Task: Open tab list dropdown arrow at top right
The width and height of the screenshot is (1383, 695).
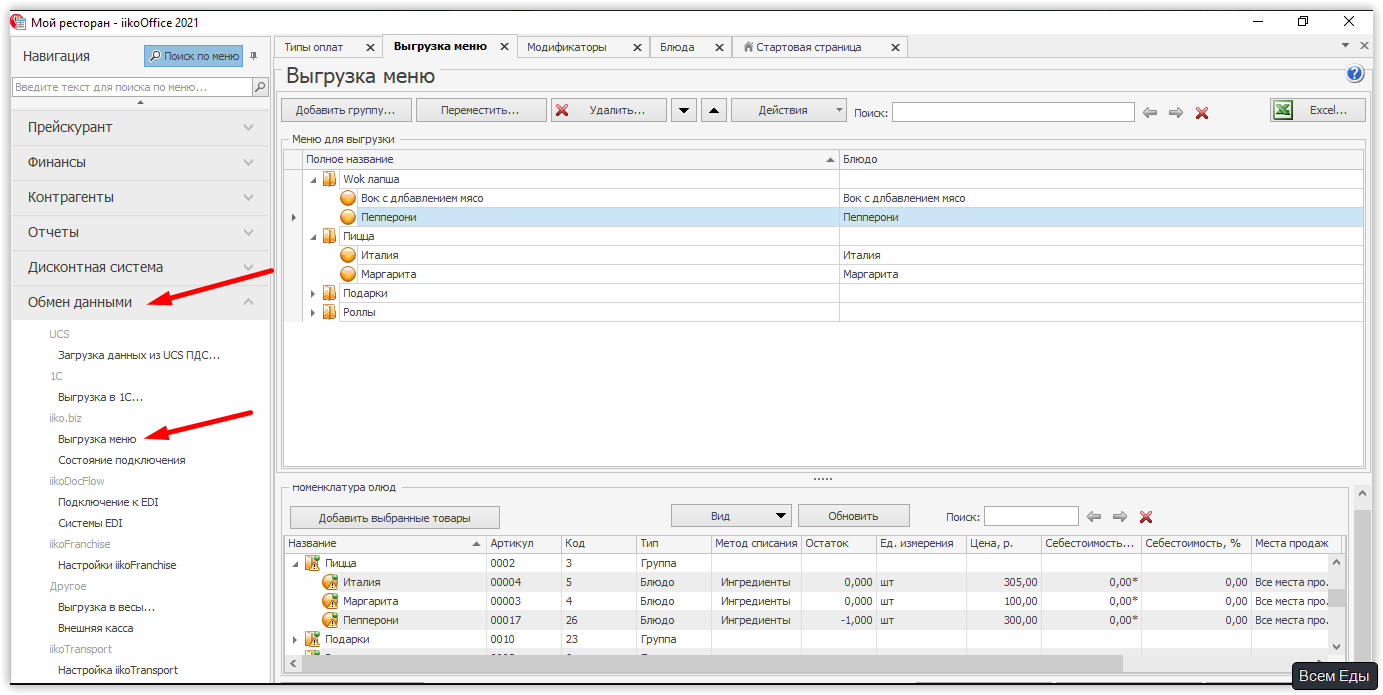Action: click(x=1346, y=46)
